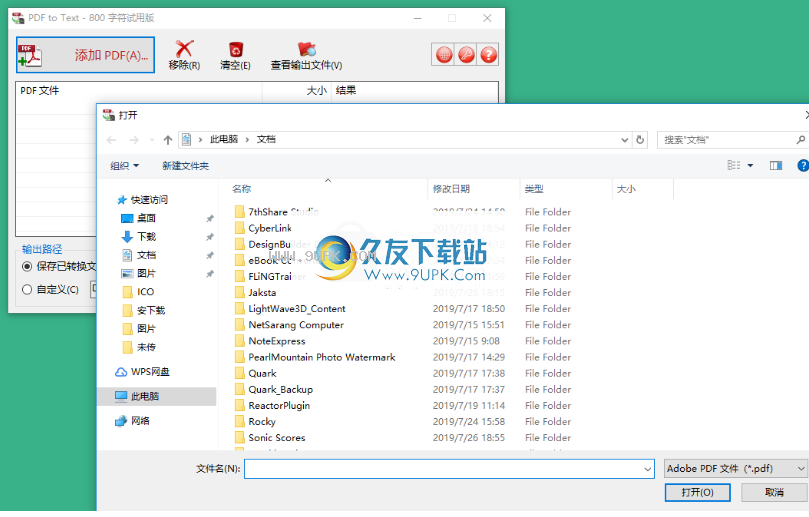Click the Back navigation arrow in dialog
Image resolution: width=809 pixels, height=517 pixels.
coord(111,140)
